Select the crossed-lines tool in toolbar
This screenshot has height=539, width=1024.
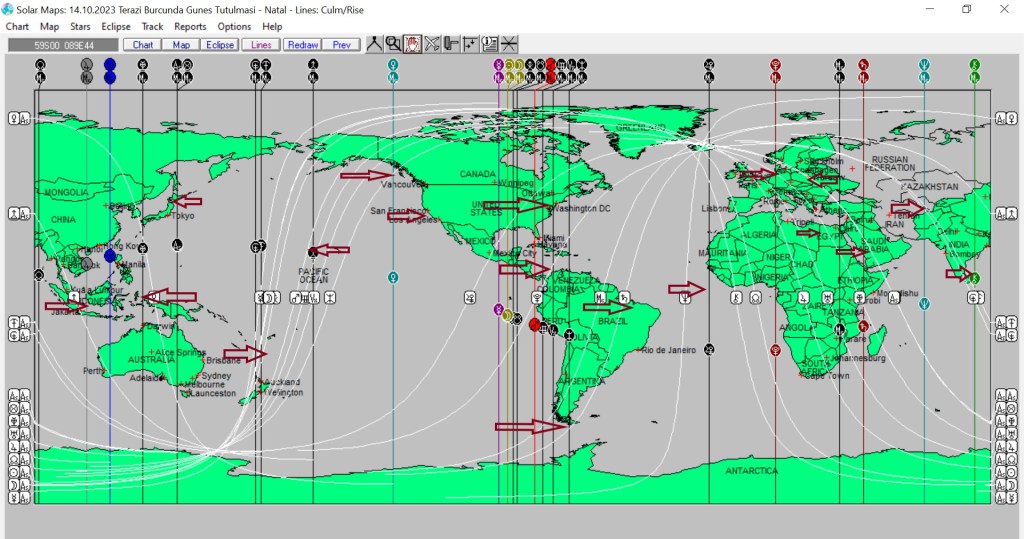(x=432, y=44)
